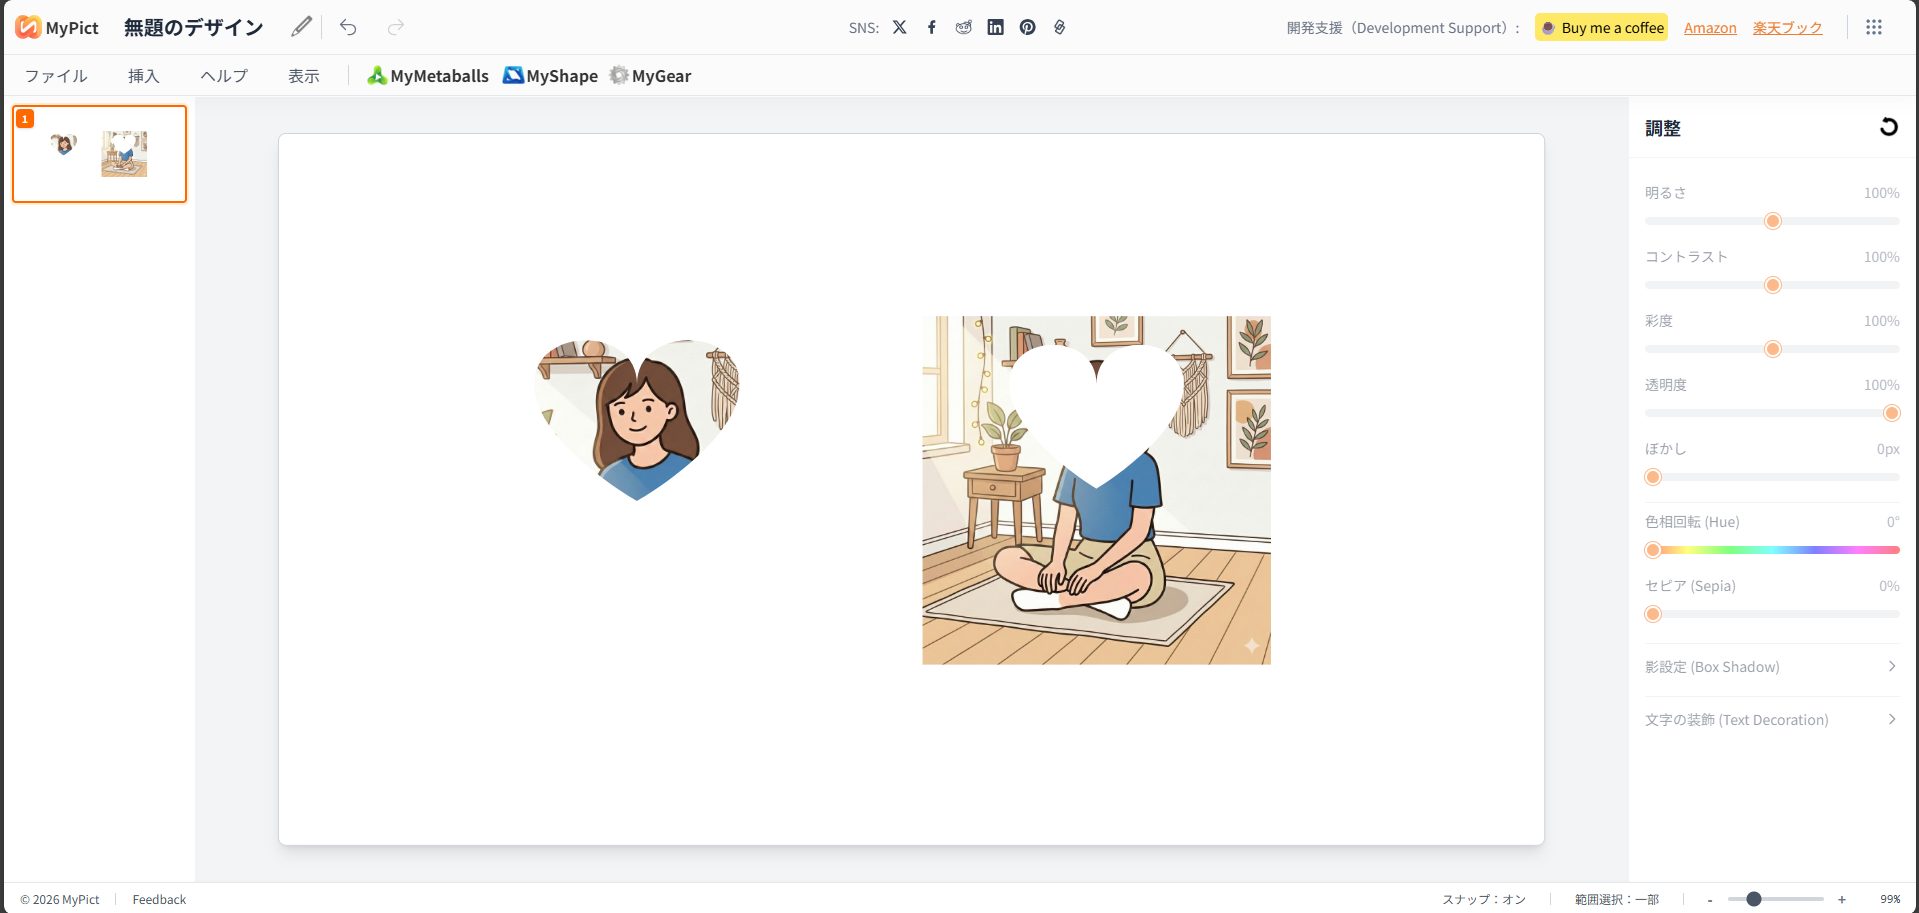Share on Pinterest via SNS icon
The image size is (1919, 913).
point(1027,27)
